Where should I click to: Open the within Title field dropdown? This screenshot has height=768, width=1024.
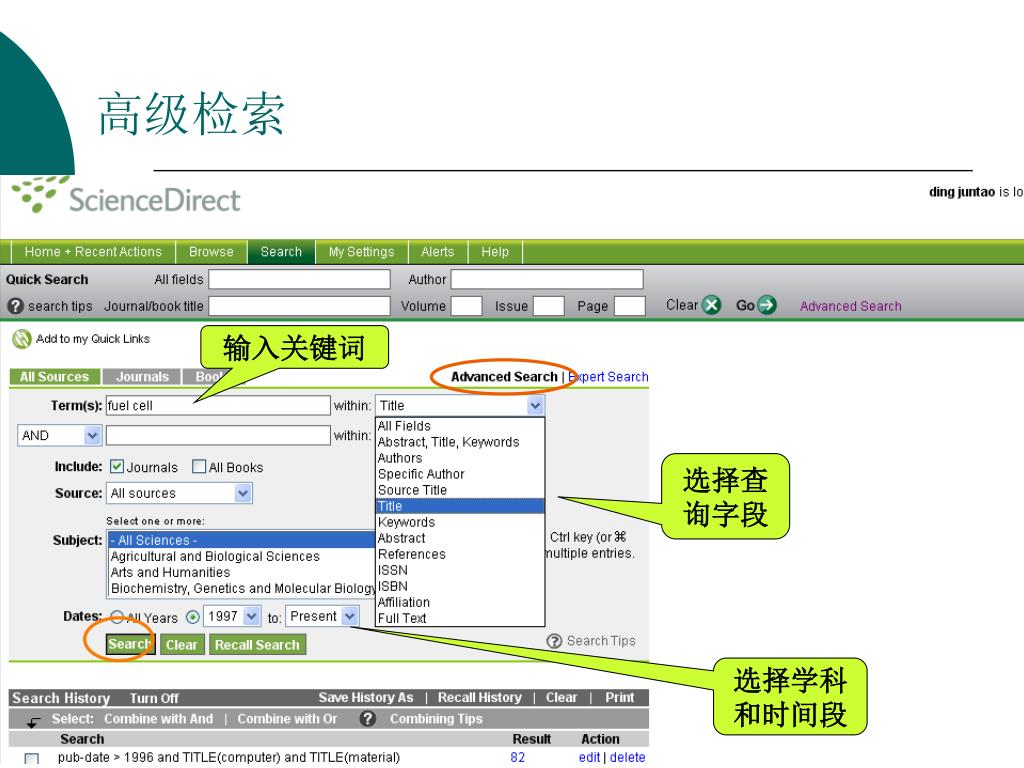pyautogui.click(x=536, y=406)
